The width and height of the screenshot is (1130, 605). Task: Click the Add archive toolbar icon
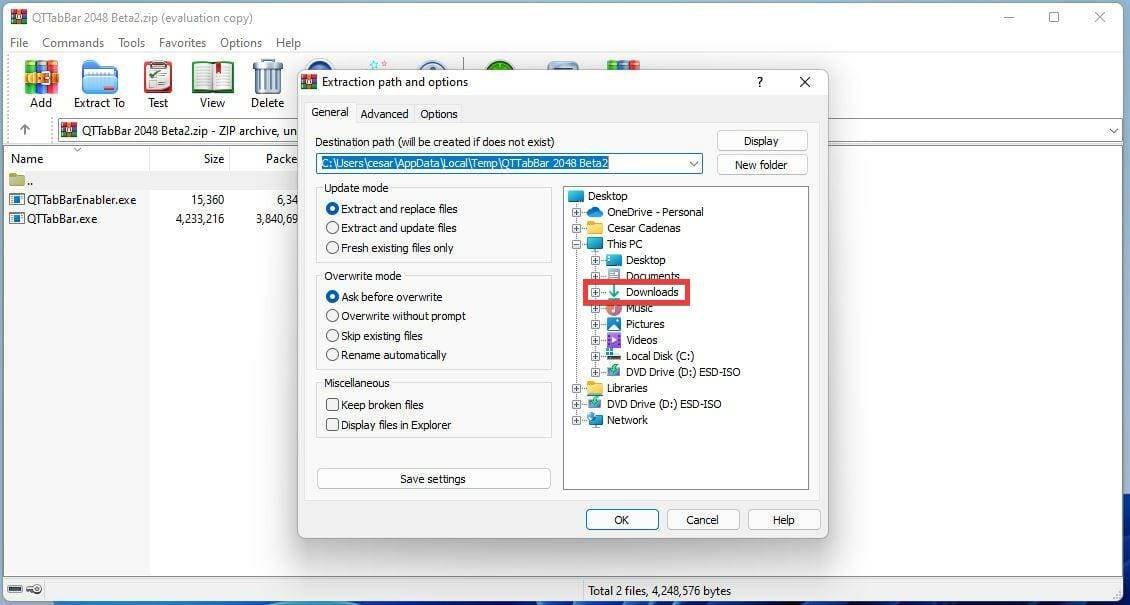point(40,78)
